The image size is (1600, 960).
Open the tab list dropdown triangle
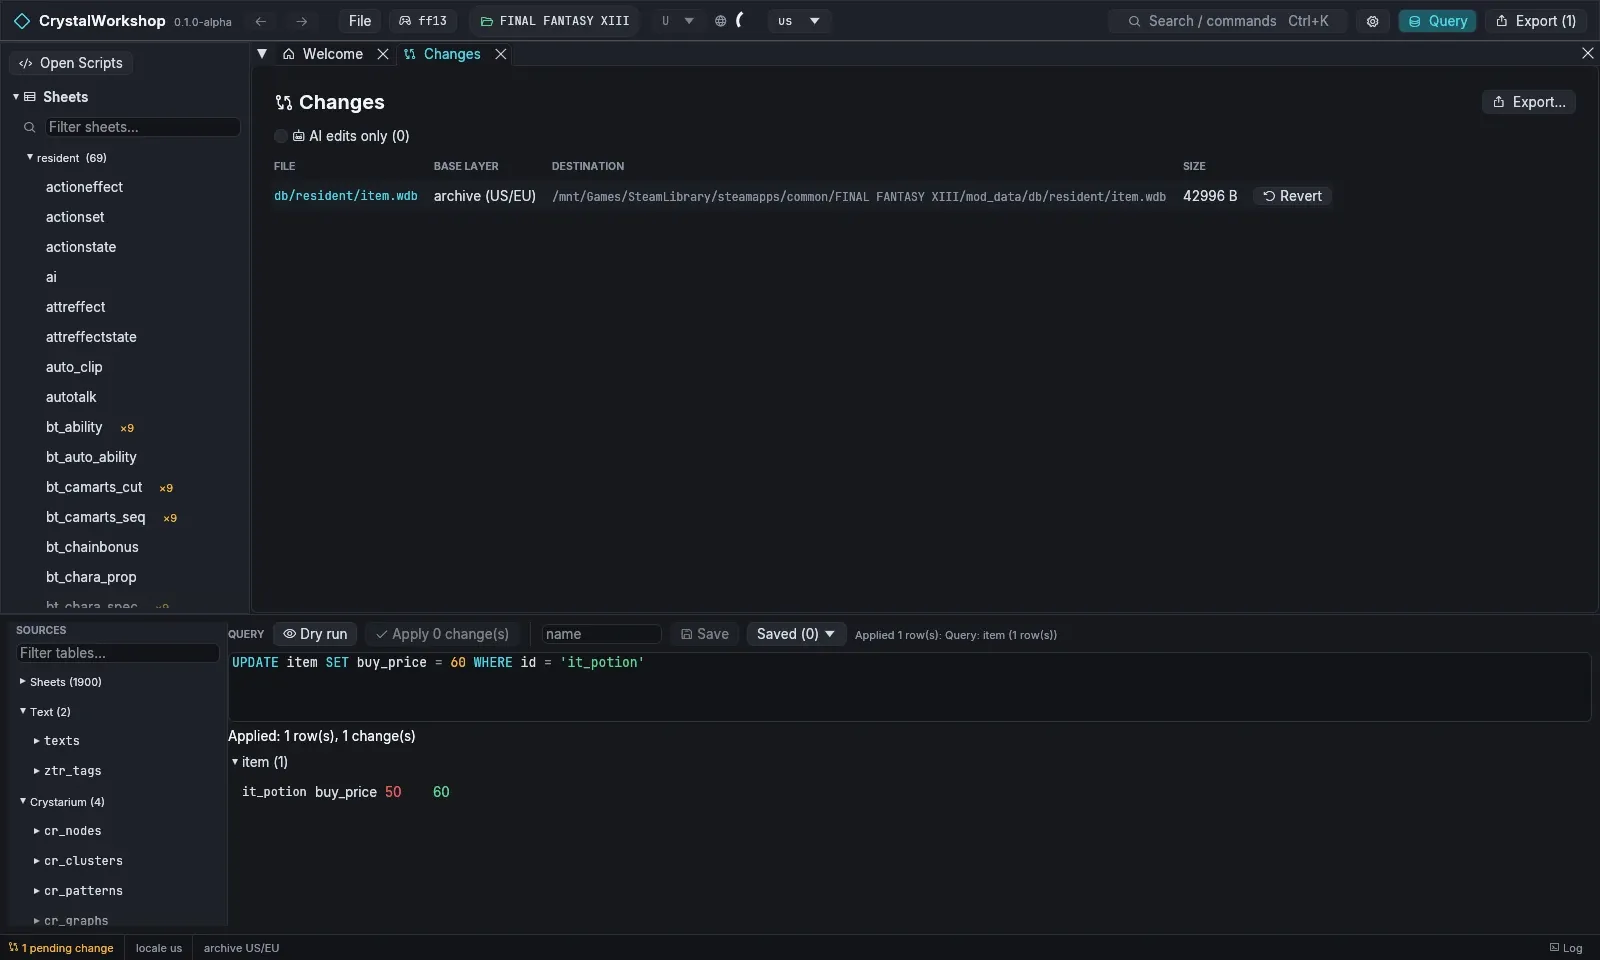(x=262, y=54)
